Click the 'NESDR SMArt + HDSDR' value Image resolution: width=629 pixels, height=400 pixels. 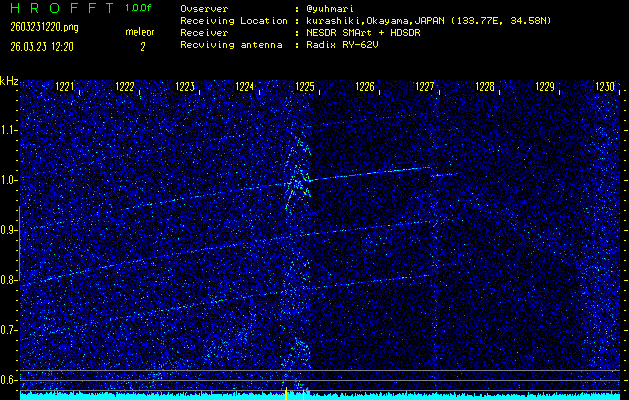click(x=363, y=33)
